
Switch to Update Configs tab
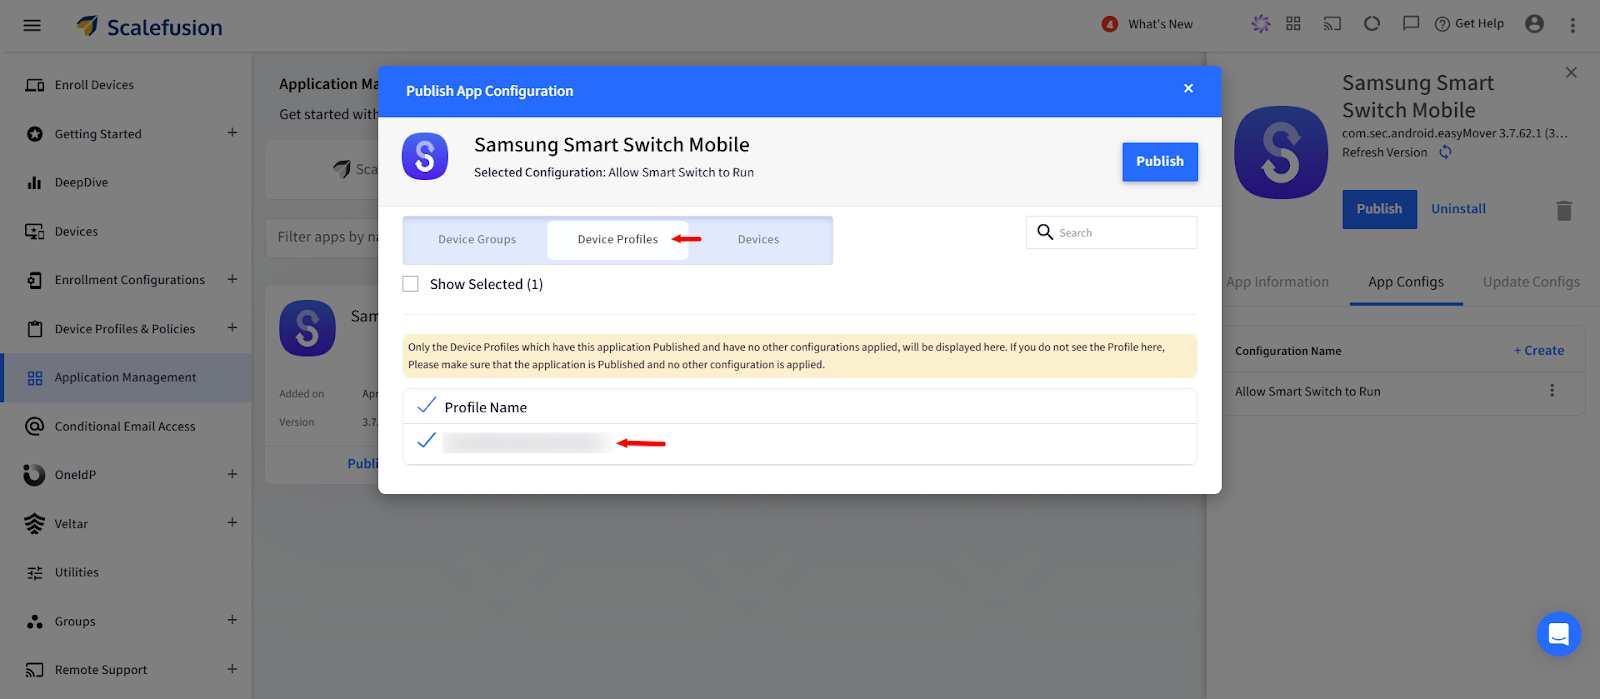[x=1531, y=282]
